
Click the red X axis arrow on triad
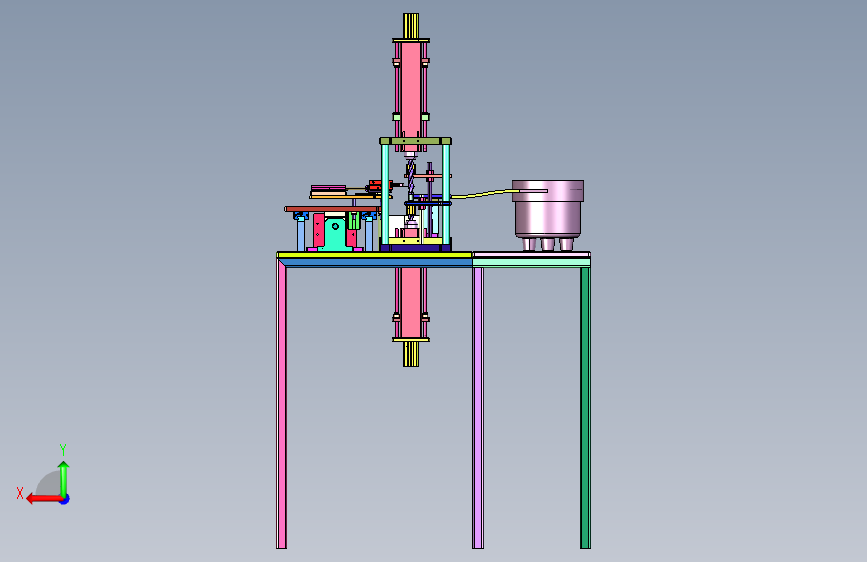[x=43, y=499]
